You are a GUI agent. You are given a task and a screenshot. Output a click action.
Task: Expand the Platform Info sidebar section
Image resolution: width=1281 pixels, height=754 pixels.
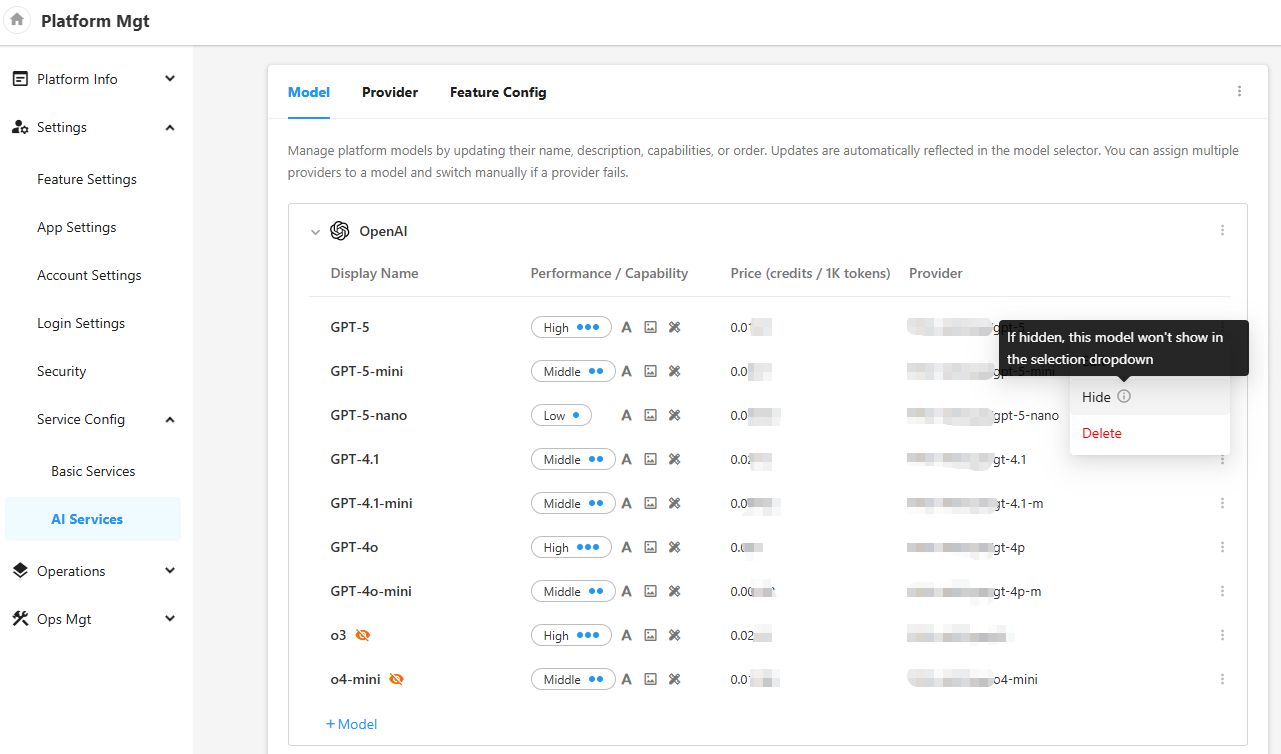pyautogui.click(x=170, y=79)
